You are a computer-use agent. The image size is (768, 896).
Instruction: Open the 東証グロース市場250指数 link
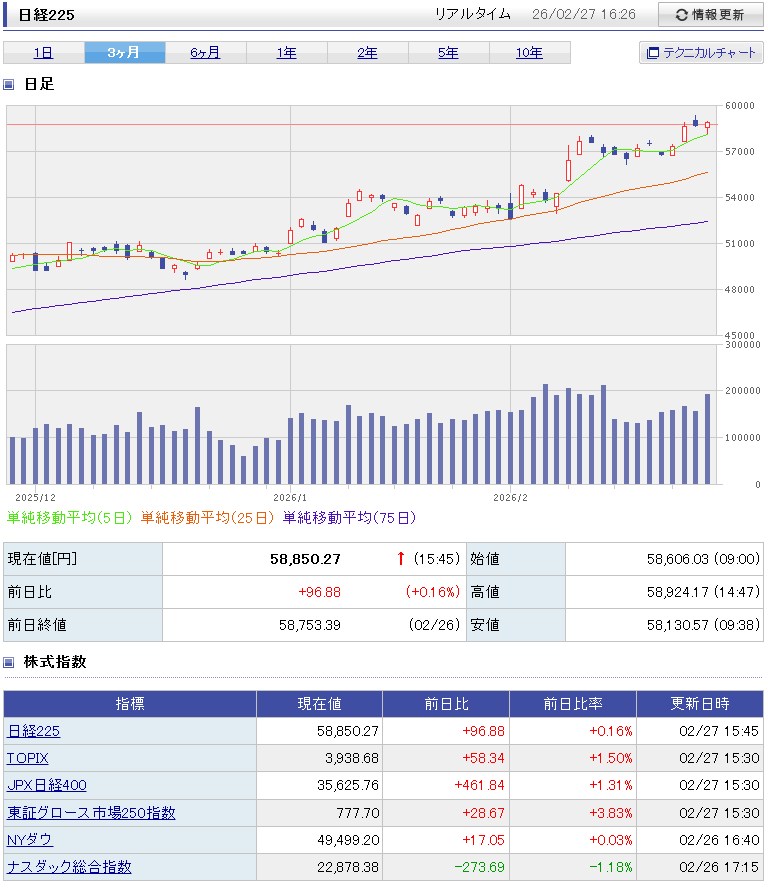91,813
